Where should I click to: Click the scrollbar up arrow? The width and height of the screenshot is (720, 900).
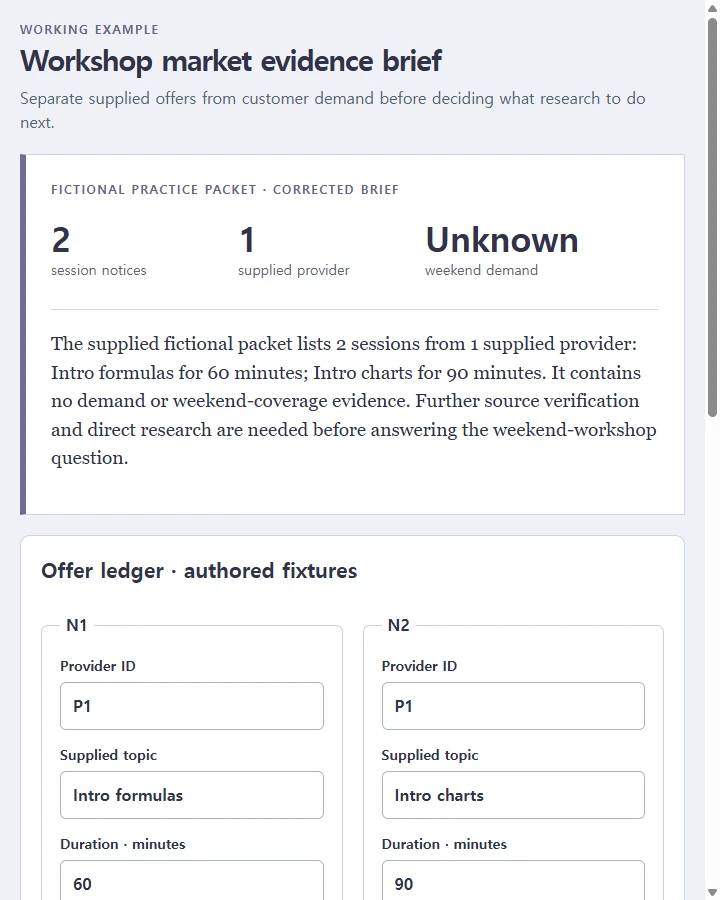pos(713,8)
